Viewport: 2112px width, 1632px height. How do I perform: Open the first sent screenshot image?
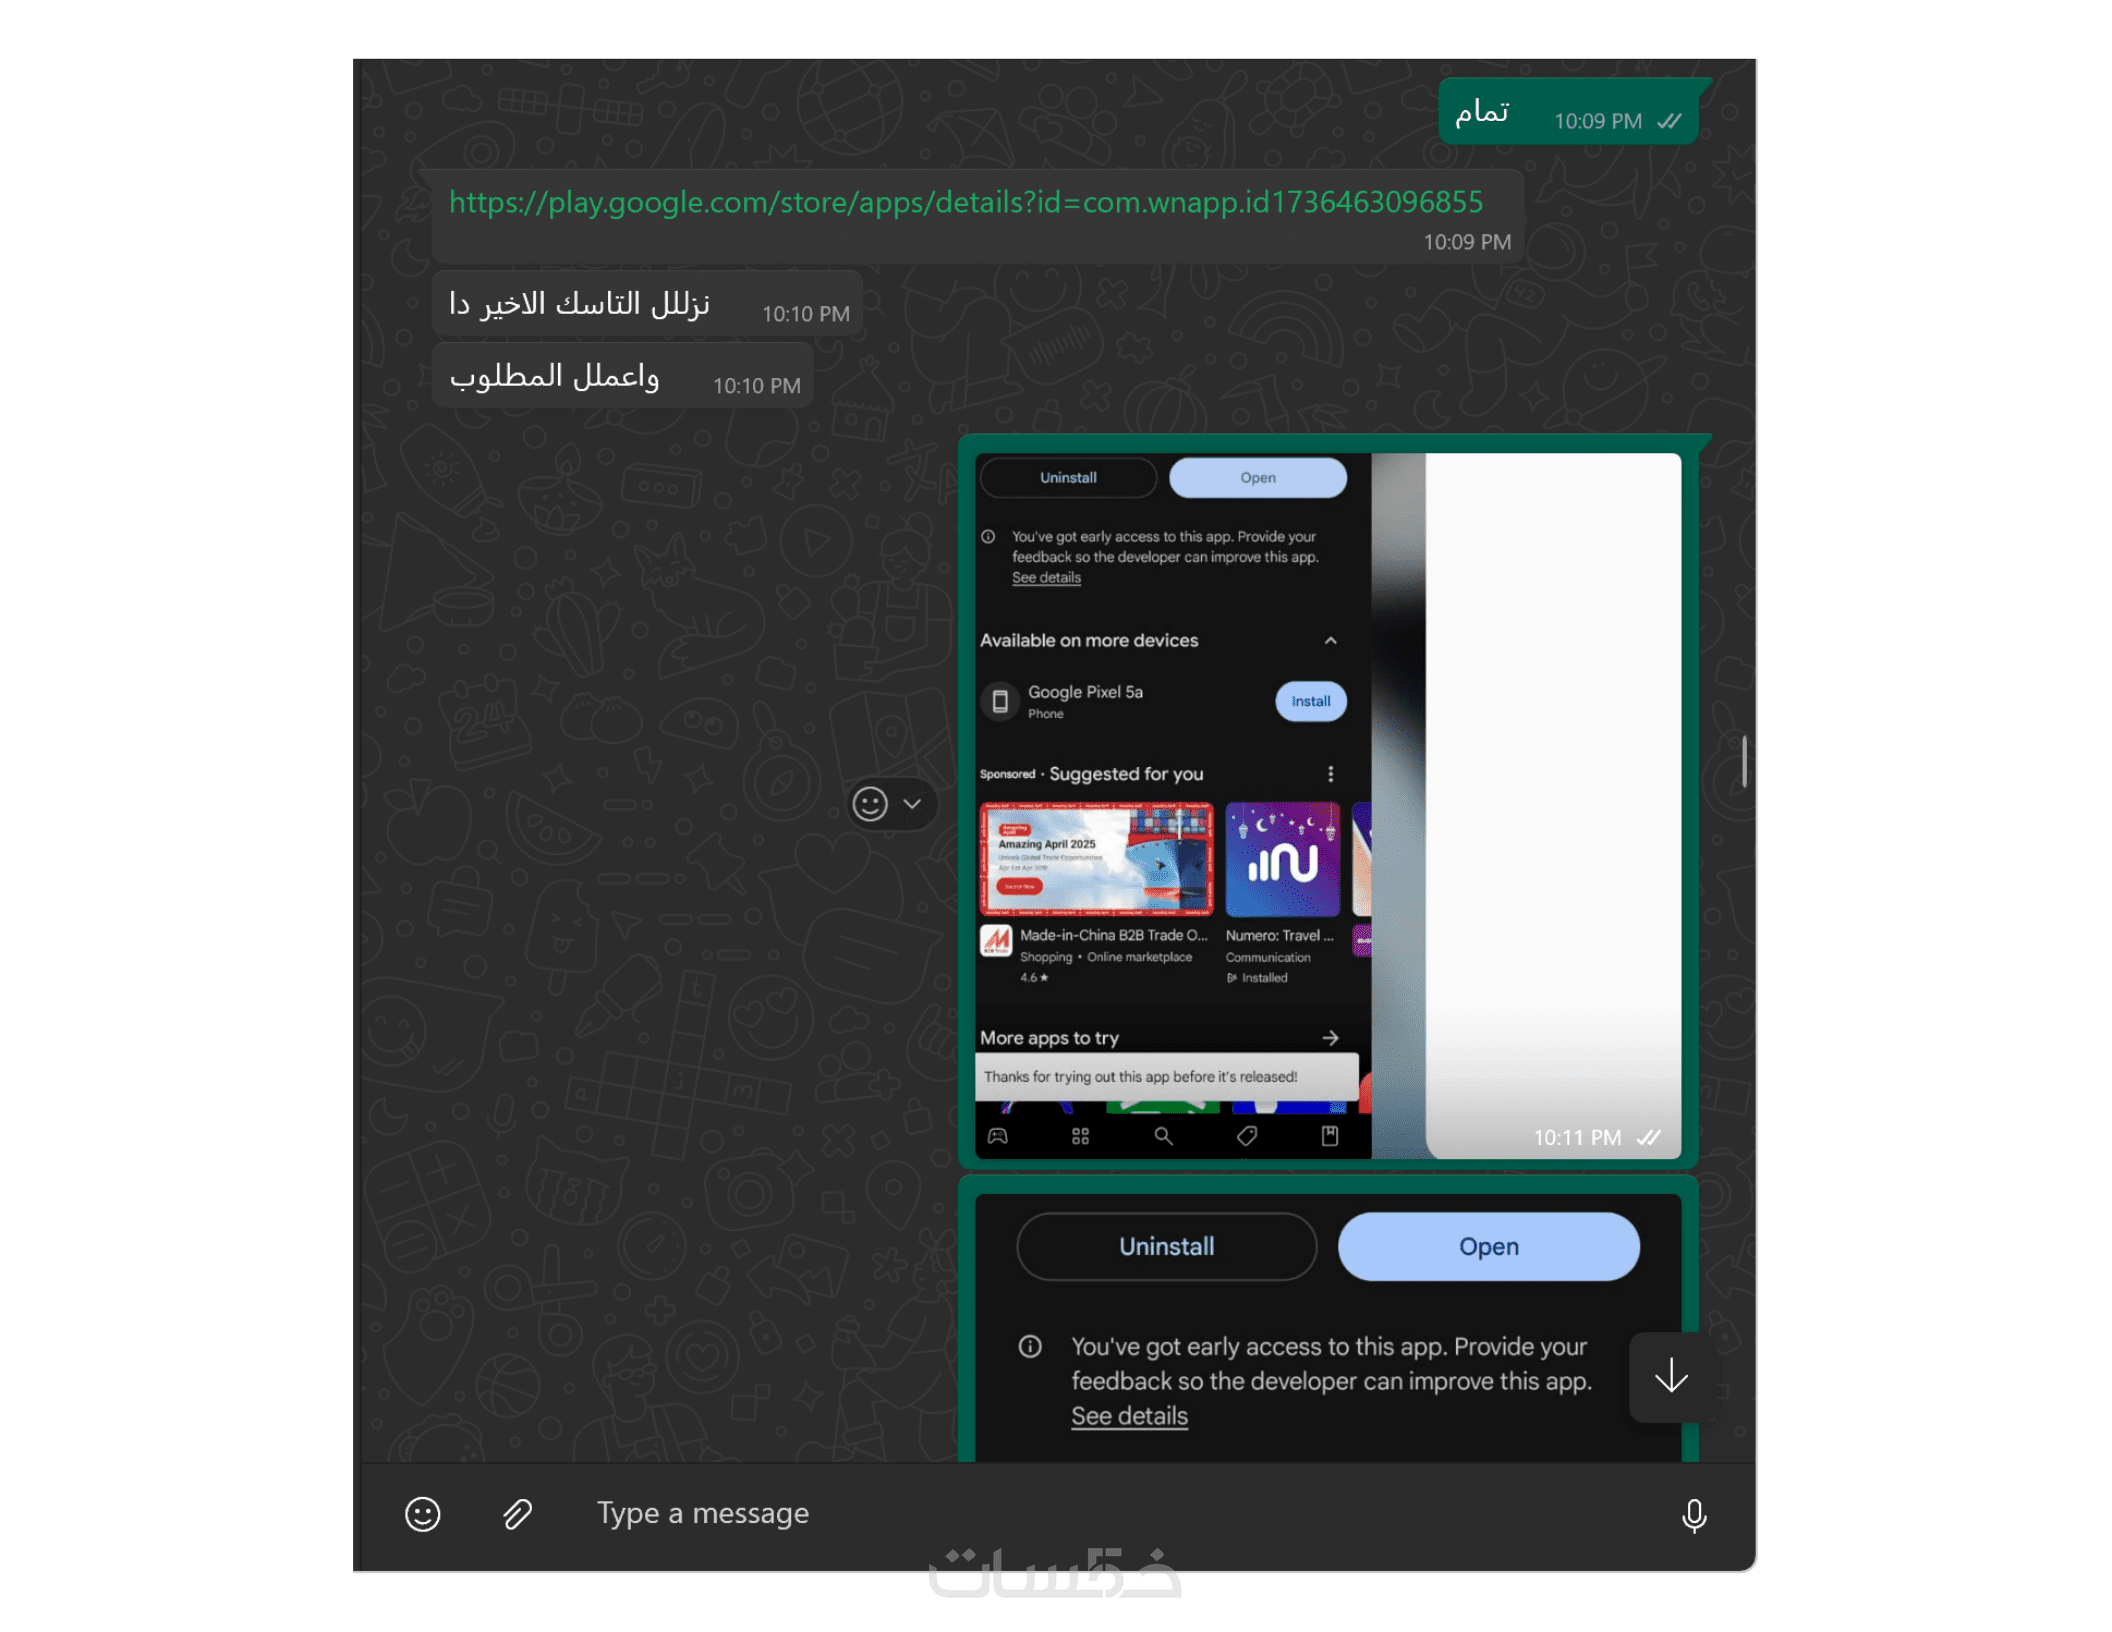coord(1328,806)
